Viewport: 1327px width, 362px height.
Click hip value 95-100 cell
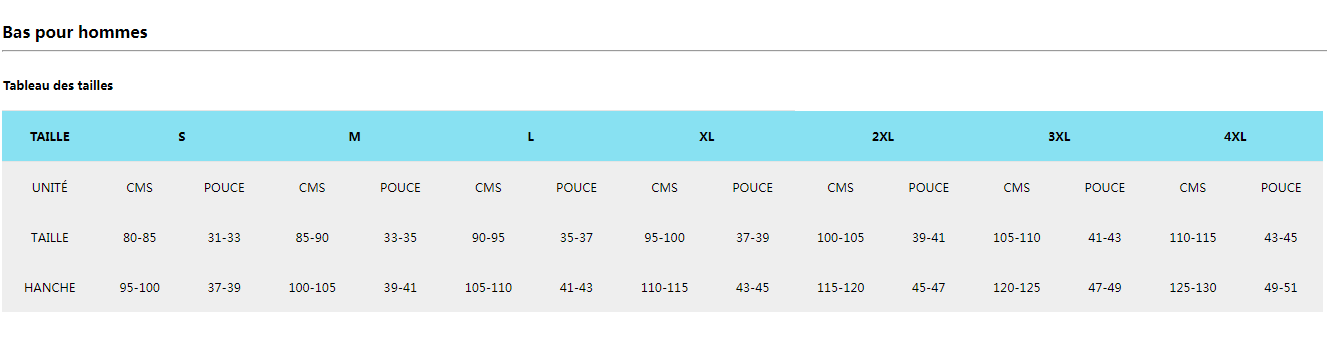point(140,287)
